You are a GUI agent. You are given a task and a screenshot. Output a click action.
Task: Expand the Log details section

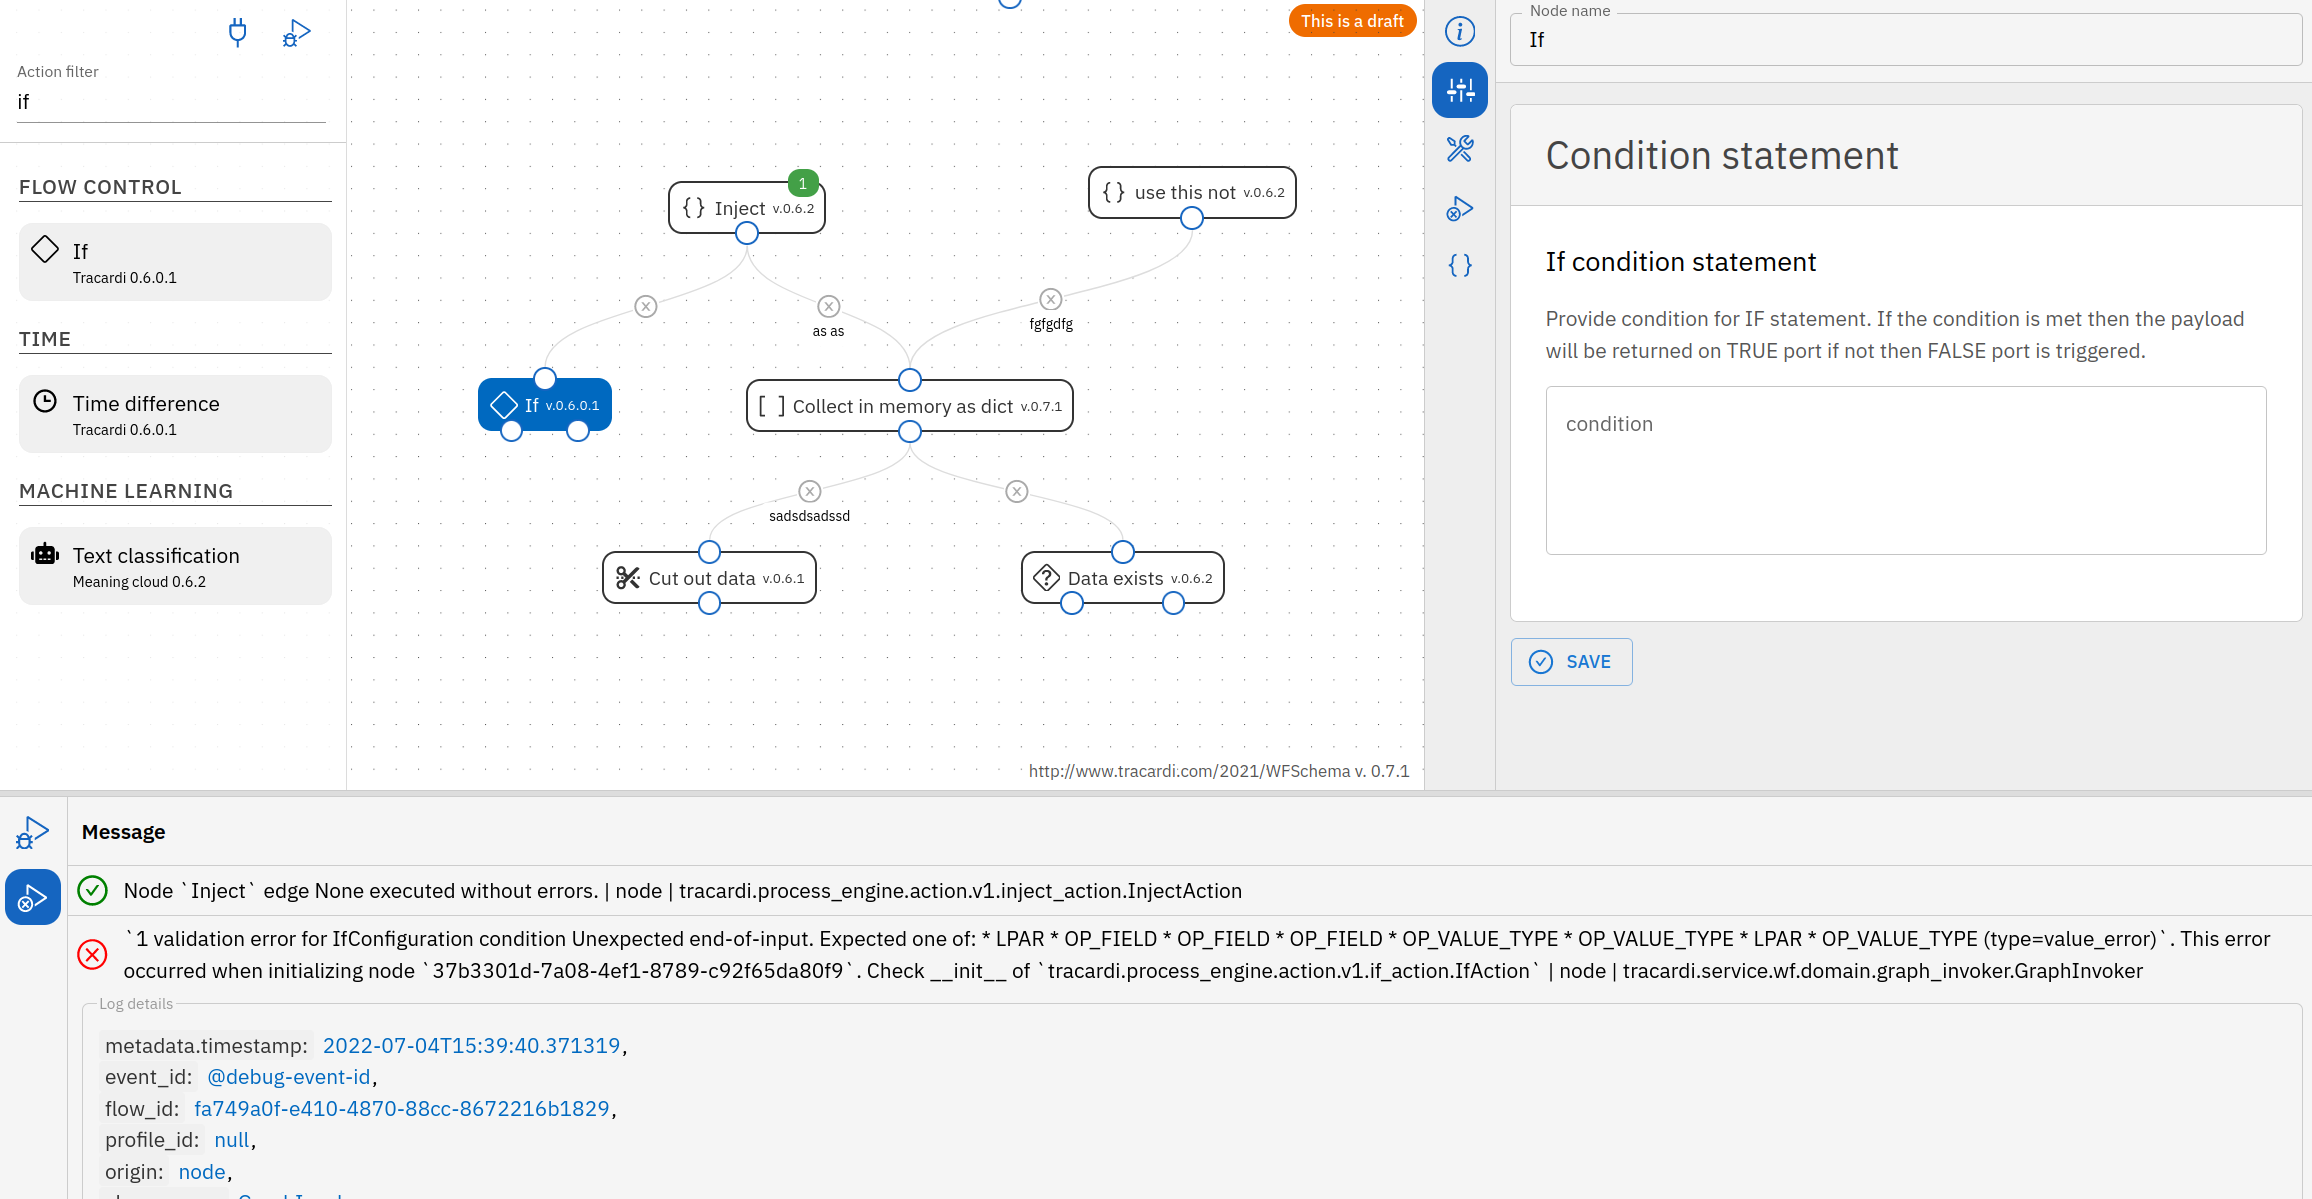[x=135, y=1004]
